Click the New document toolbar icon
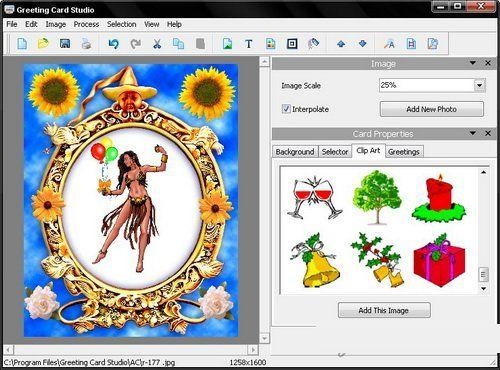This screenshot has height=370, width=500. 22,44
